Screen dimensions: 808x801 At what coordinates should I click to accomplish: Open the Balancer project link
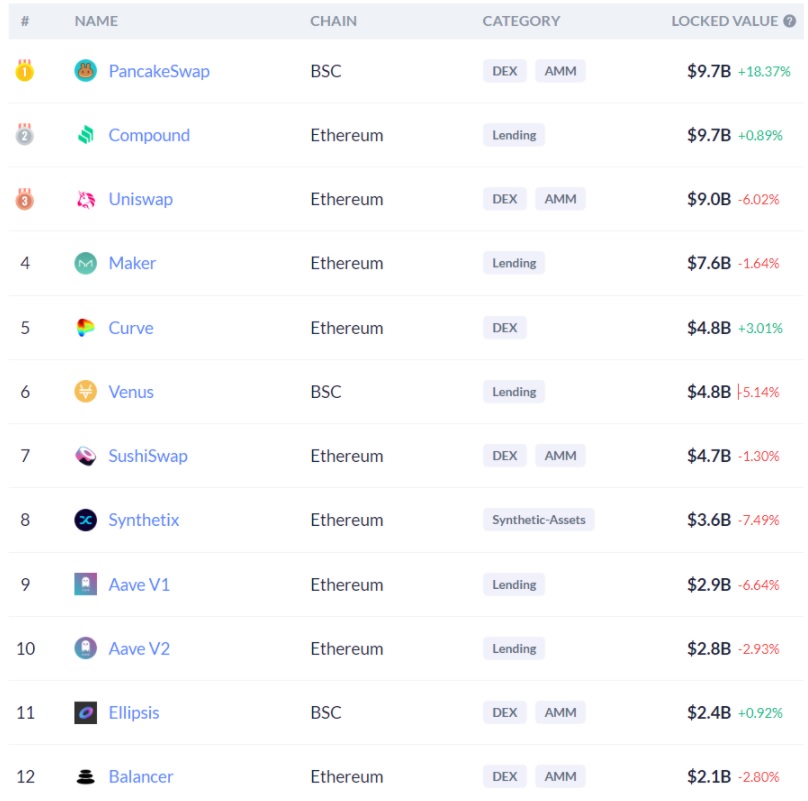point(141,777)
